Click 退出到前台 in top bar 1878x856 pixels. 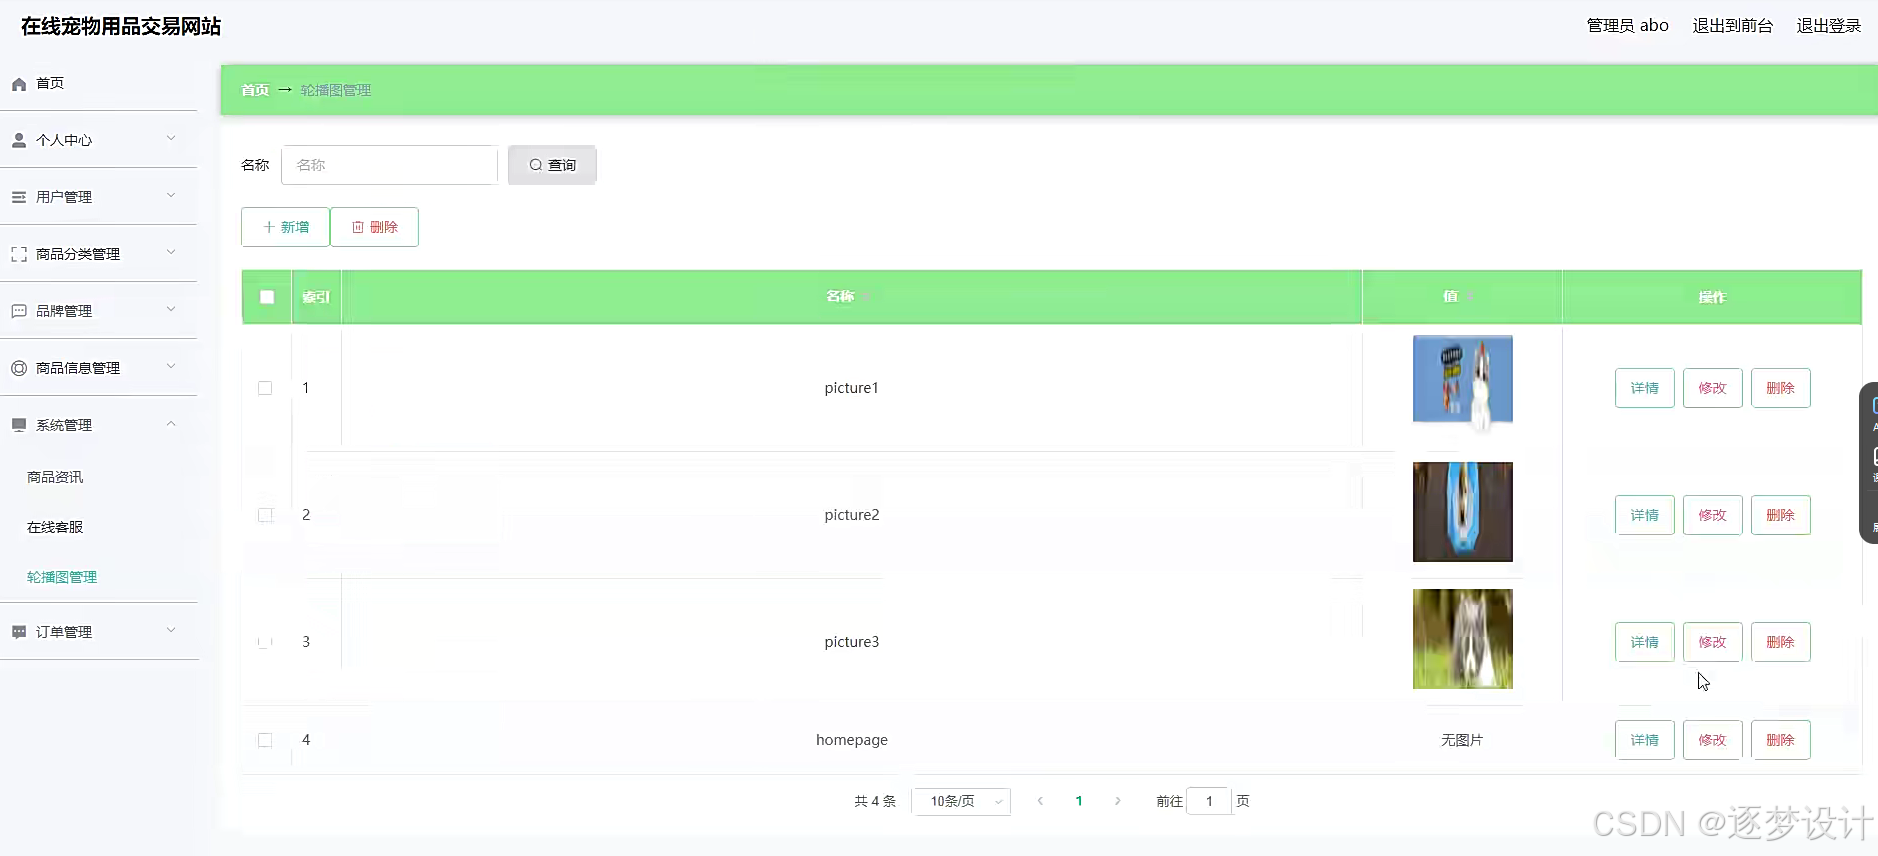click(1733, 26)
